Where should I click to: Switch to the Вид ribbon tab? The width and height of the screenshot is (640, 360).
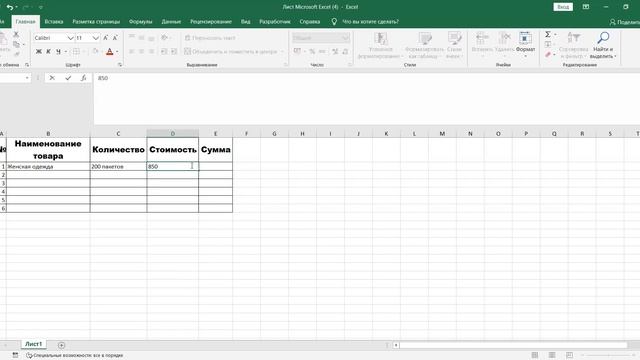pos(245,22)
